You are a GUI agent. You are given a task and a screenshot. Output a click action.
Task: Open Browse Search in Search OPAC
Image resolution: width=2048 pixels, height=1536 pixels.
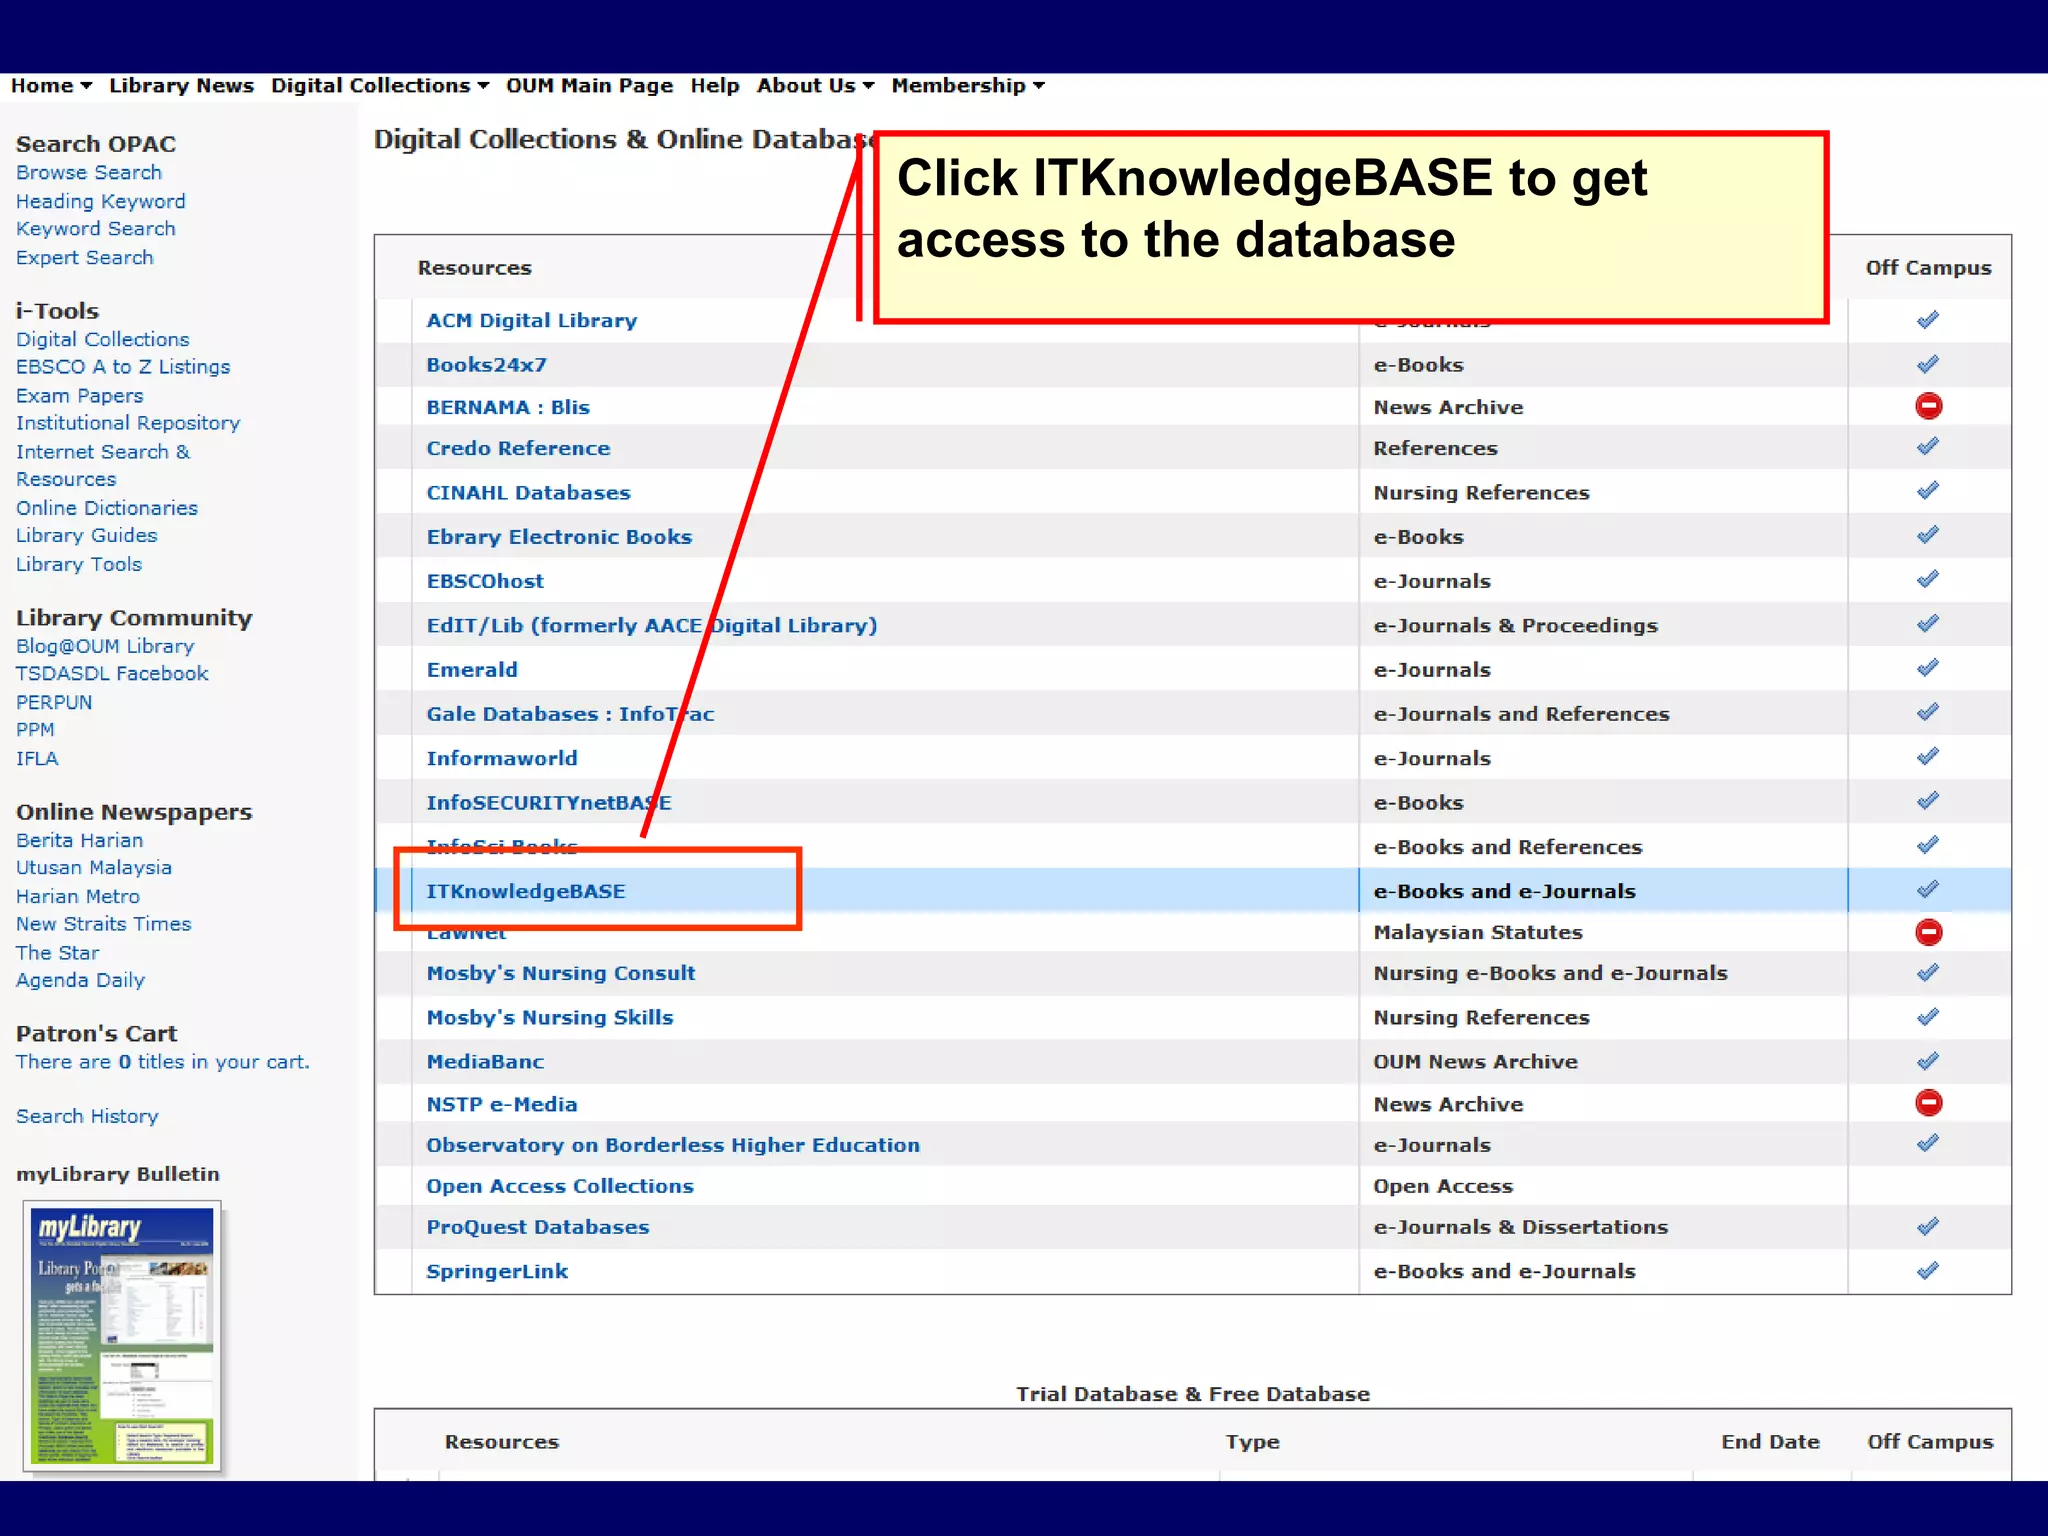(89, 173)
